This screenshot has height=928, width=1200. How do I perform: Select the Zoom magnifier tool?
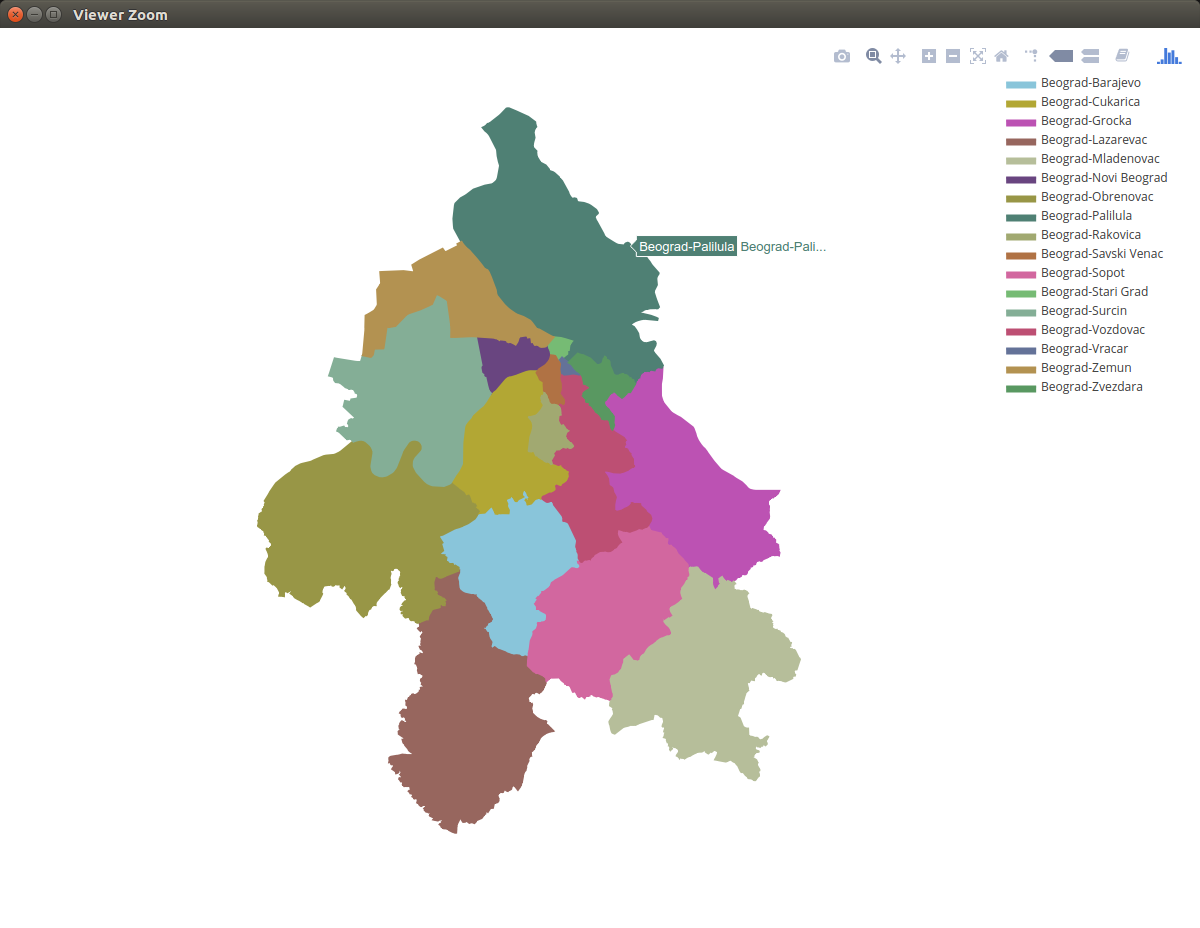[x=873, y=56]
